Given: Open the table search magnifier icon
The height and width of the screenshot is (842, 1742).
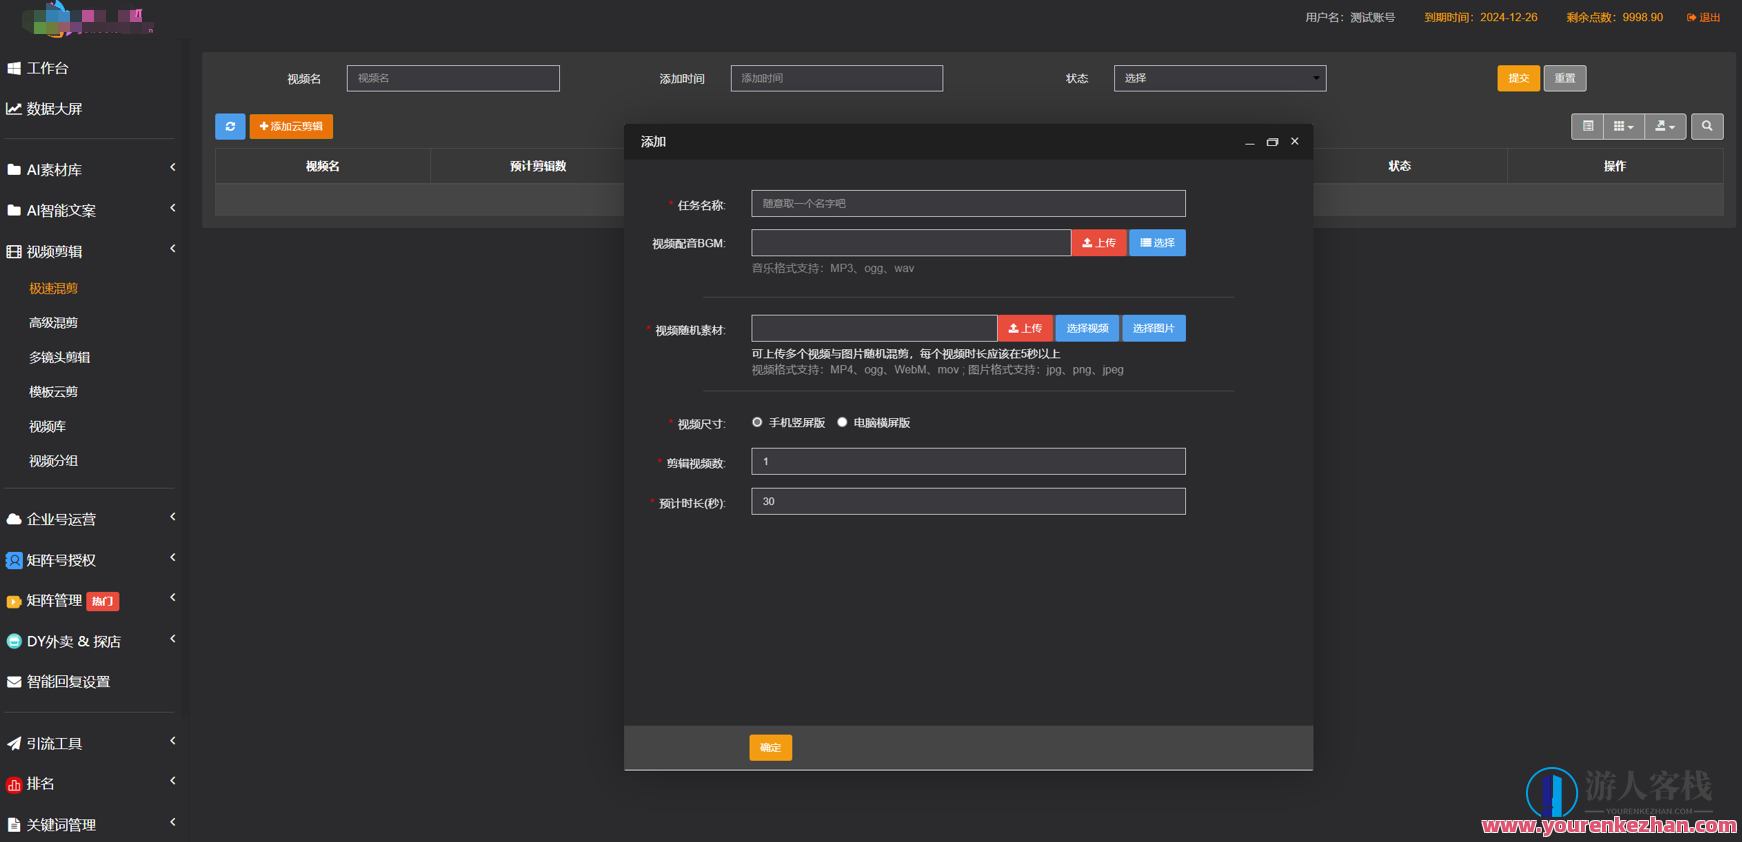Looking at the screenshot, I should [x=1707, y=127].
